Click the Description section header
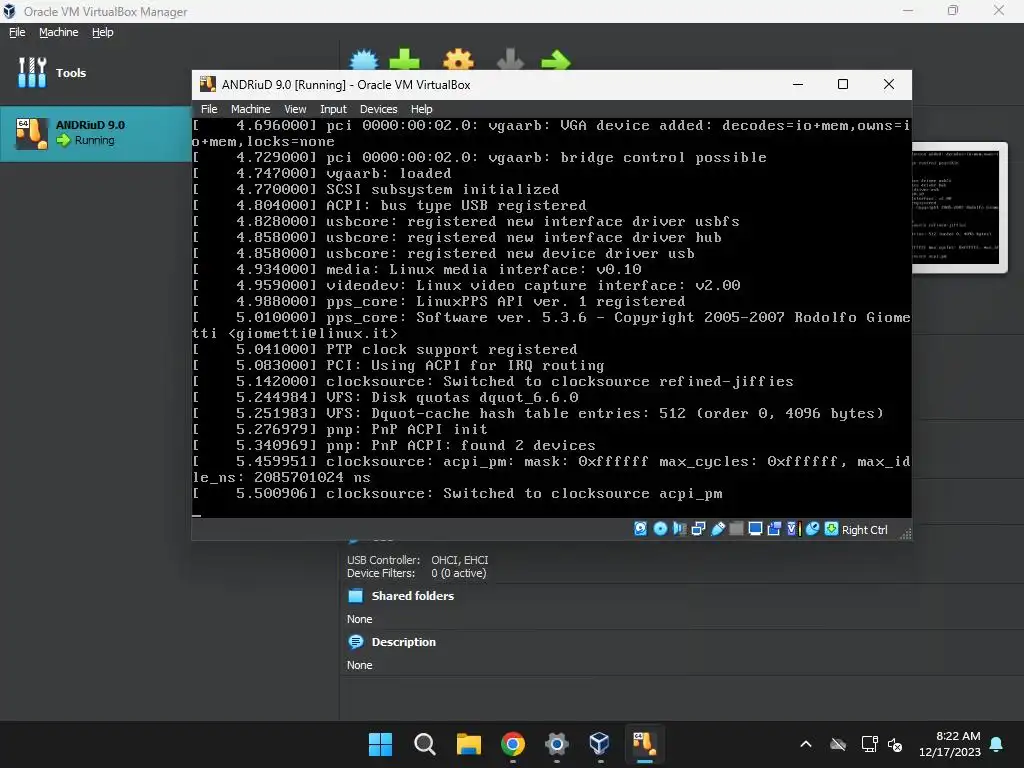1024x768 pixels. tap(404, 642)
